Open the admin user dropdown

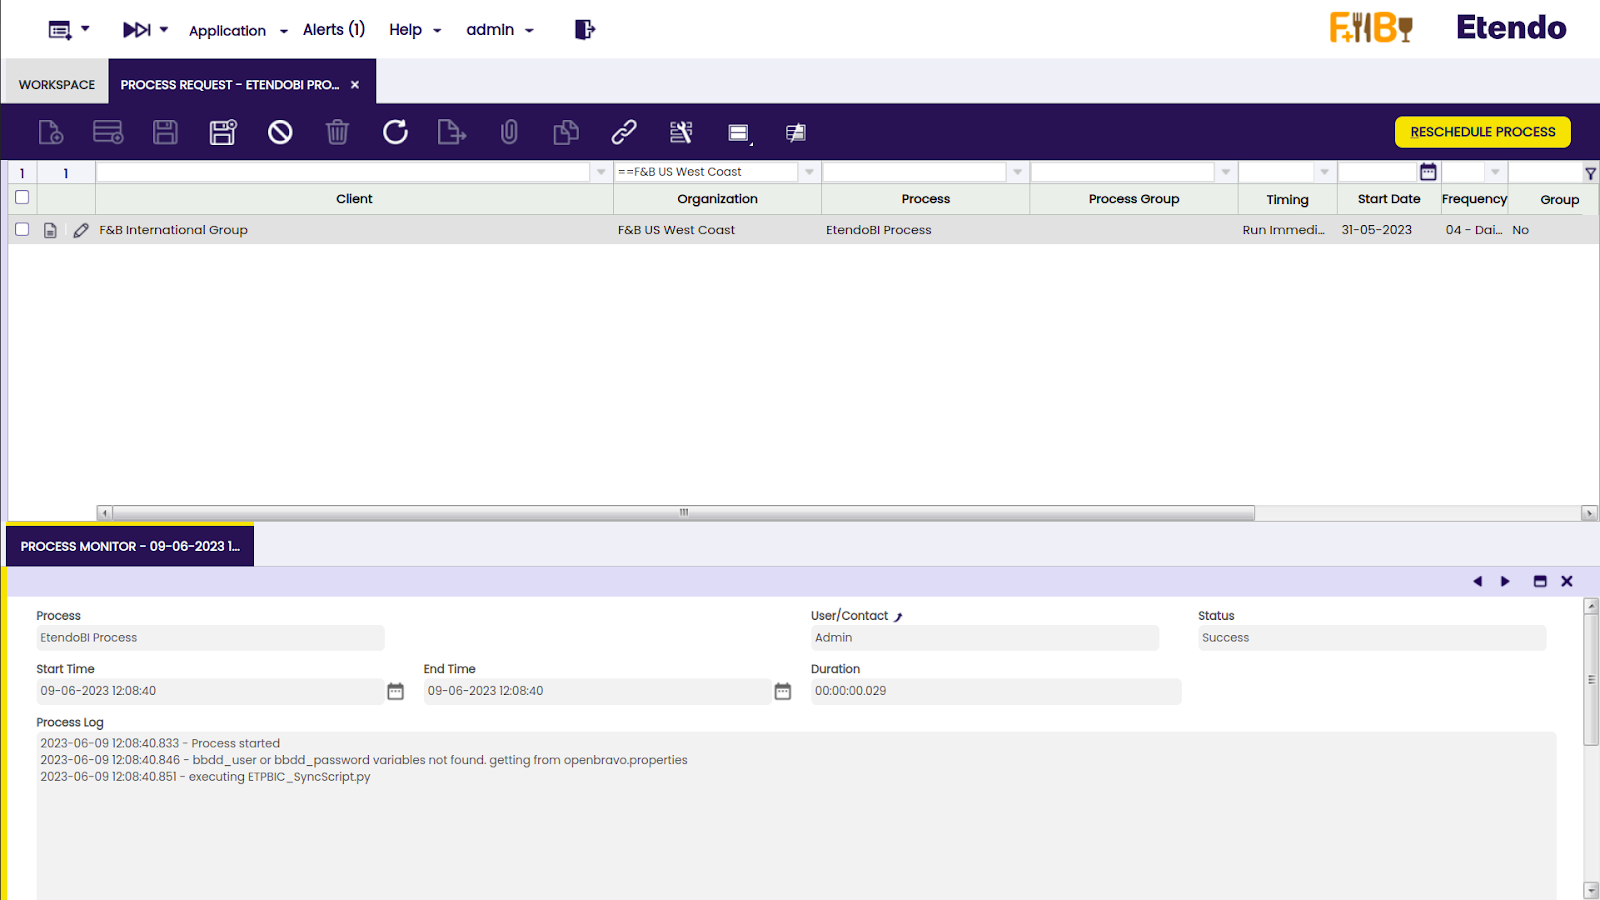tap(500, 30)
